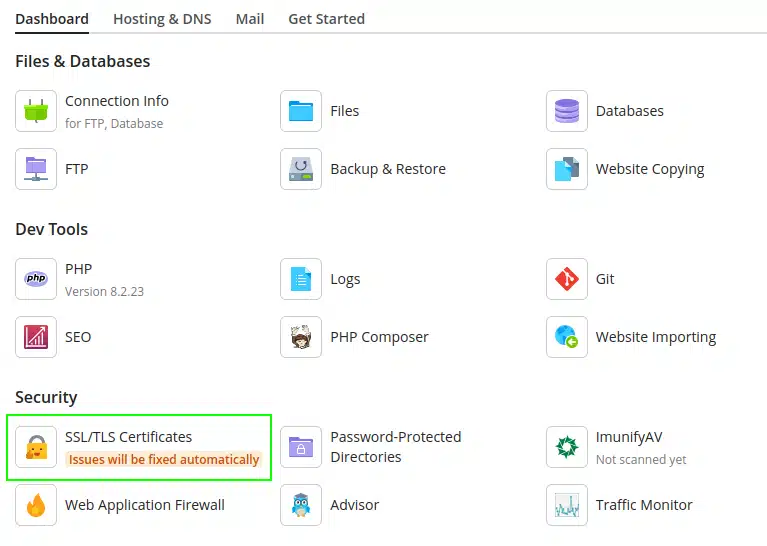Open the ImunifyAV text link
This screenshot has width=767, height=546.
(629, 437)
